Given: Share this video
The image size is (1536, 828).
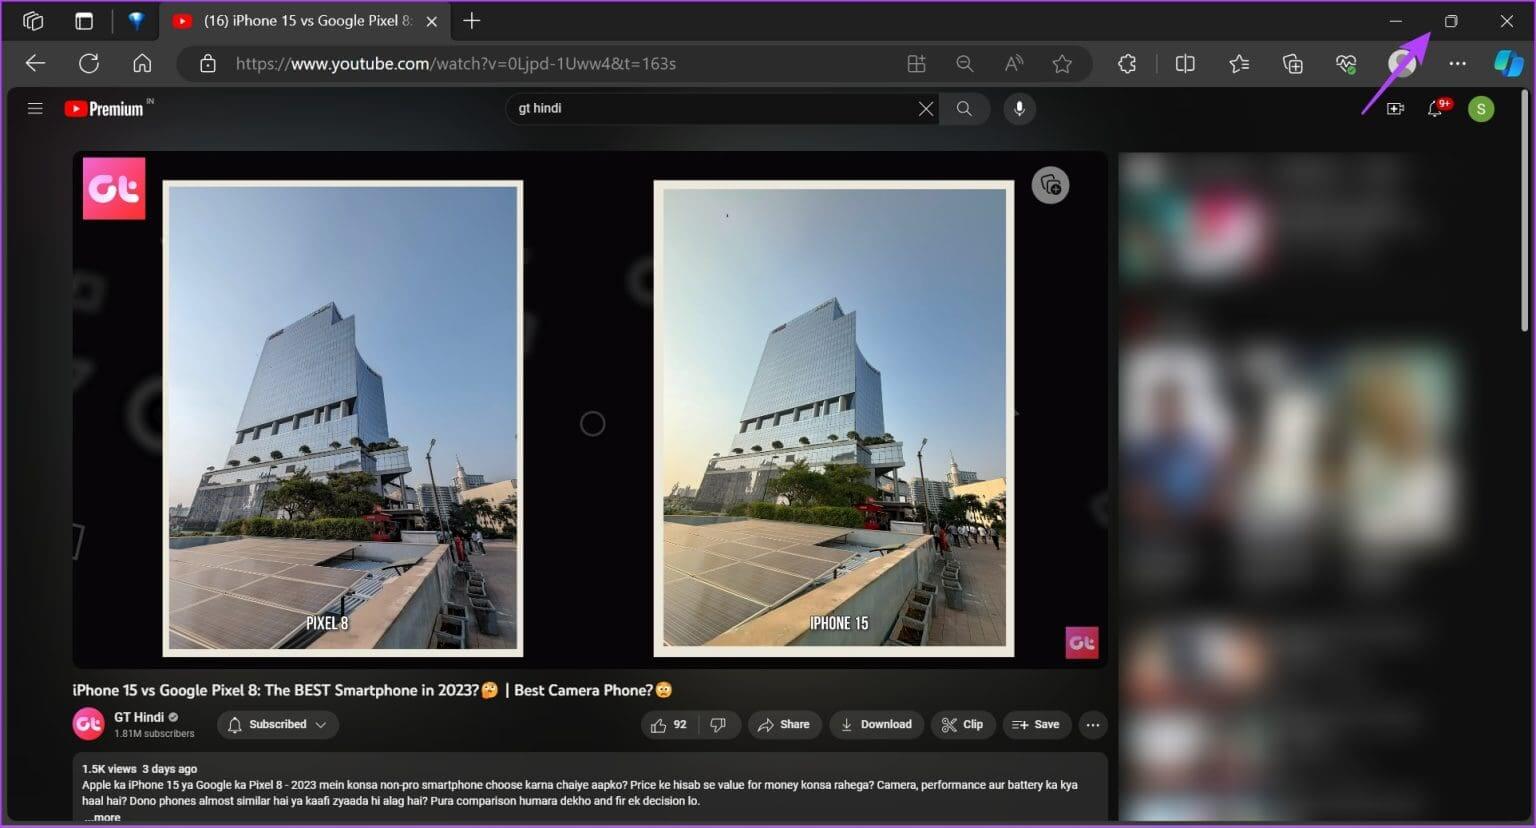Looking at the screenshot, I should (784, 725).
